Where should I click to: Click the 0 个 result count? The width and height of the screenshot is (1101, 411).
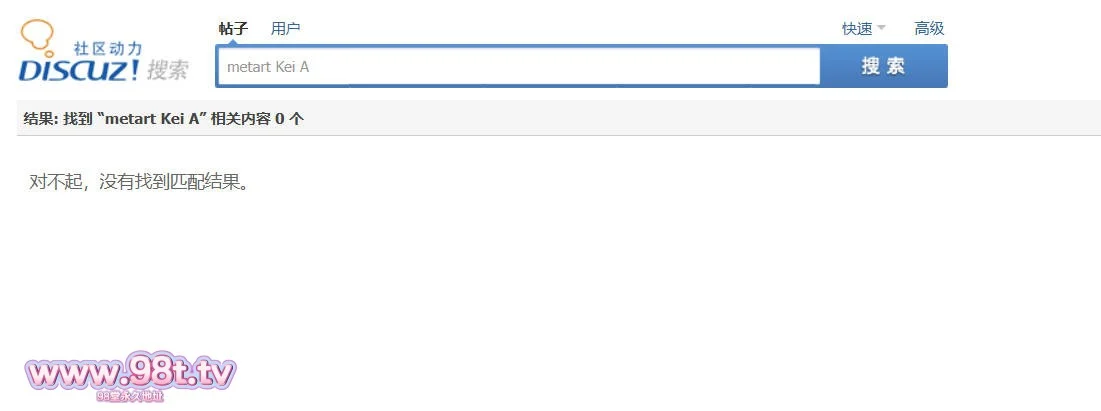tap(289, 119)
